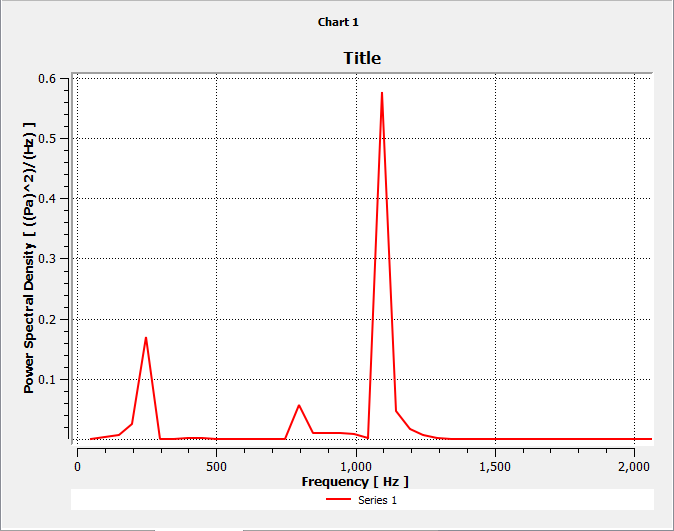Click the 0.5 y-axis tick label
This screenshot has width=674, height=531.
point(47,138)
